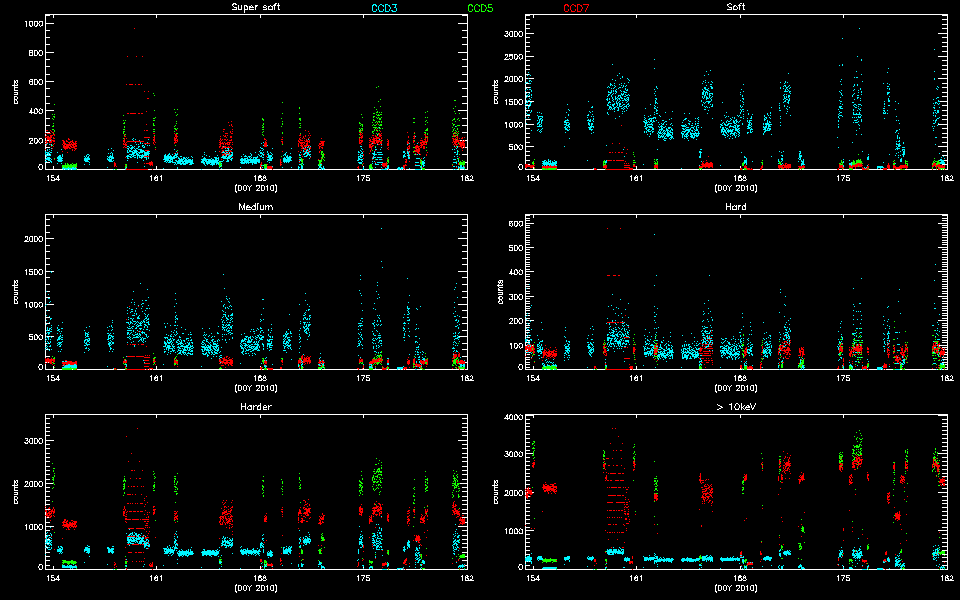960x600 pixels.
Task: Click "(DOY 2010)" label under Harder plot
Action: coord(256,588)
